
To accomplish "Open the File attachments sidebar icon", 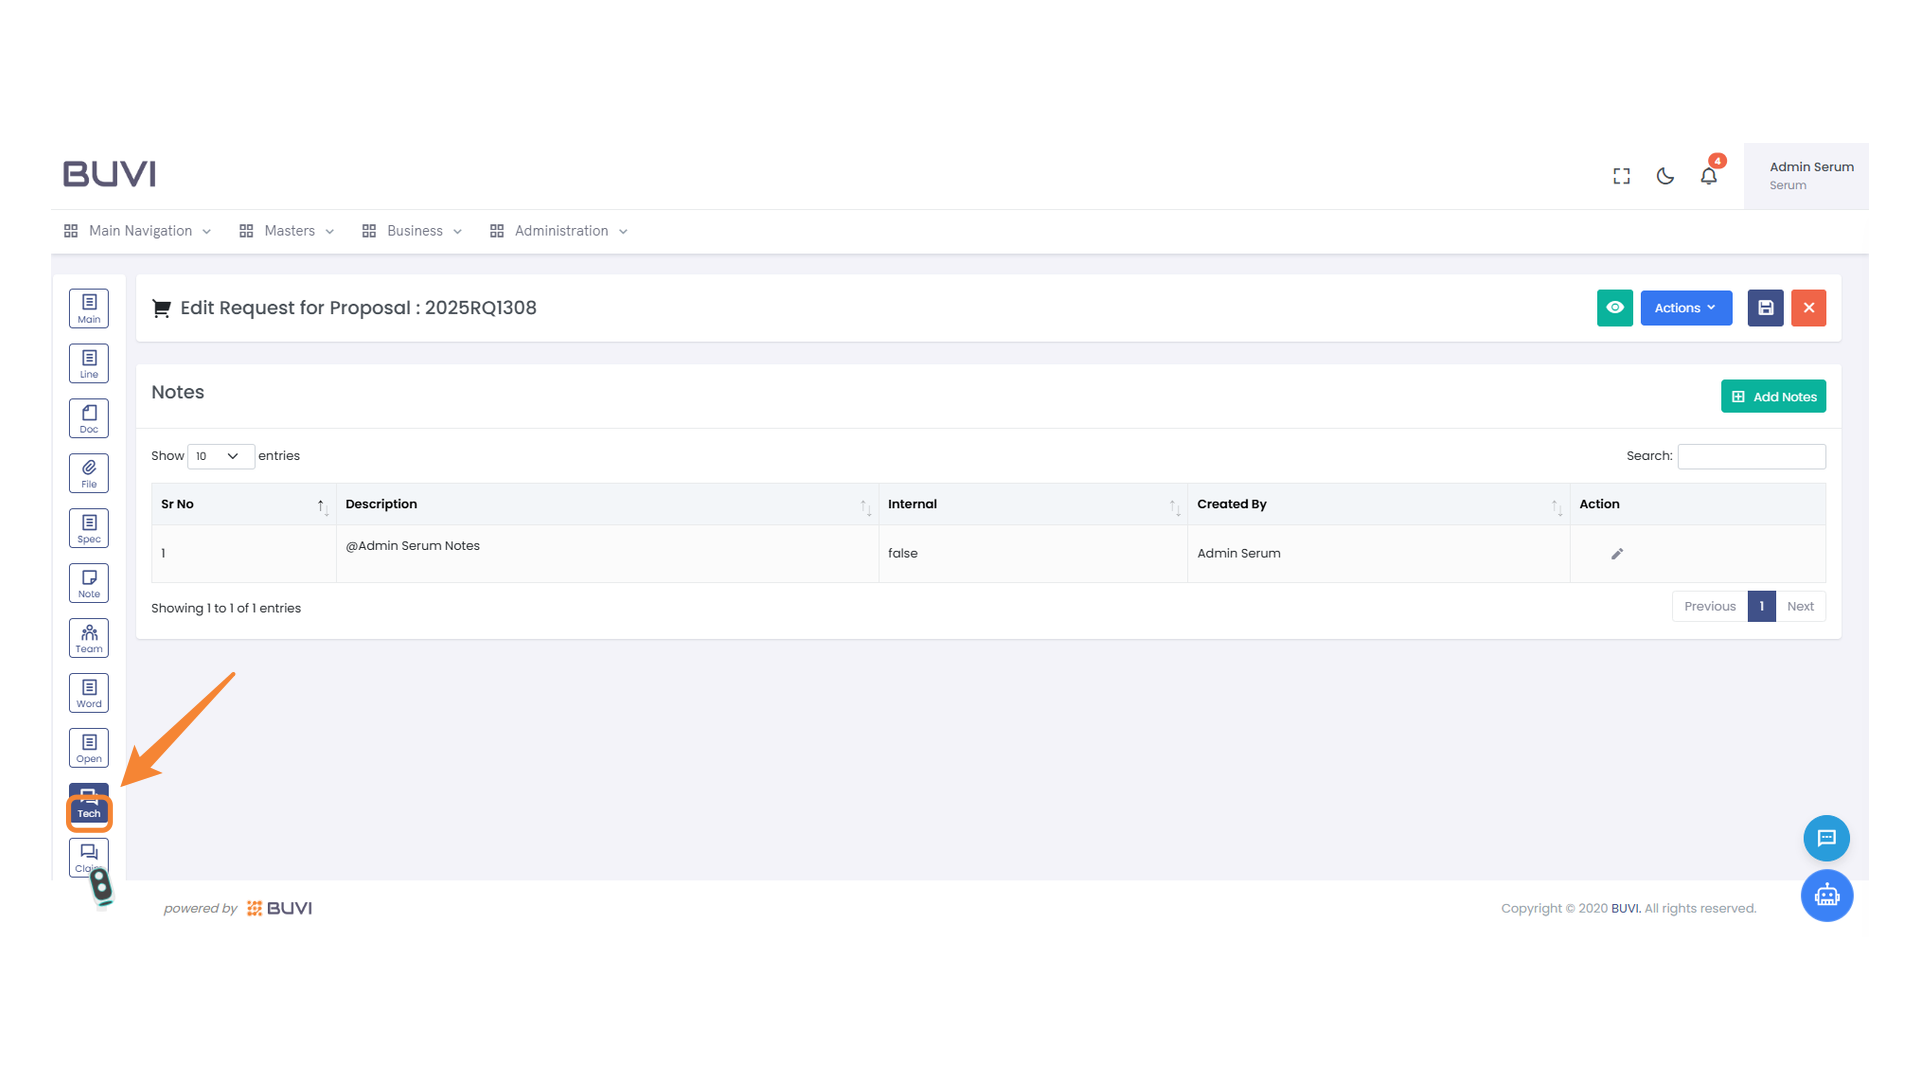I will (89, 473).
